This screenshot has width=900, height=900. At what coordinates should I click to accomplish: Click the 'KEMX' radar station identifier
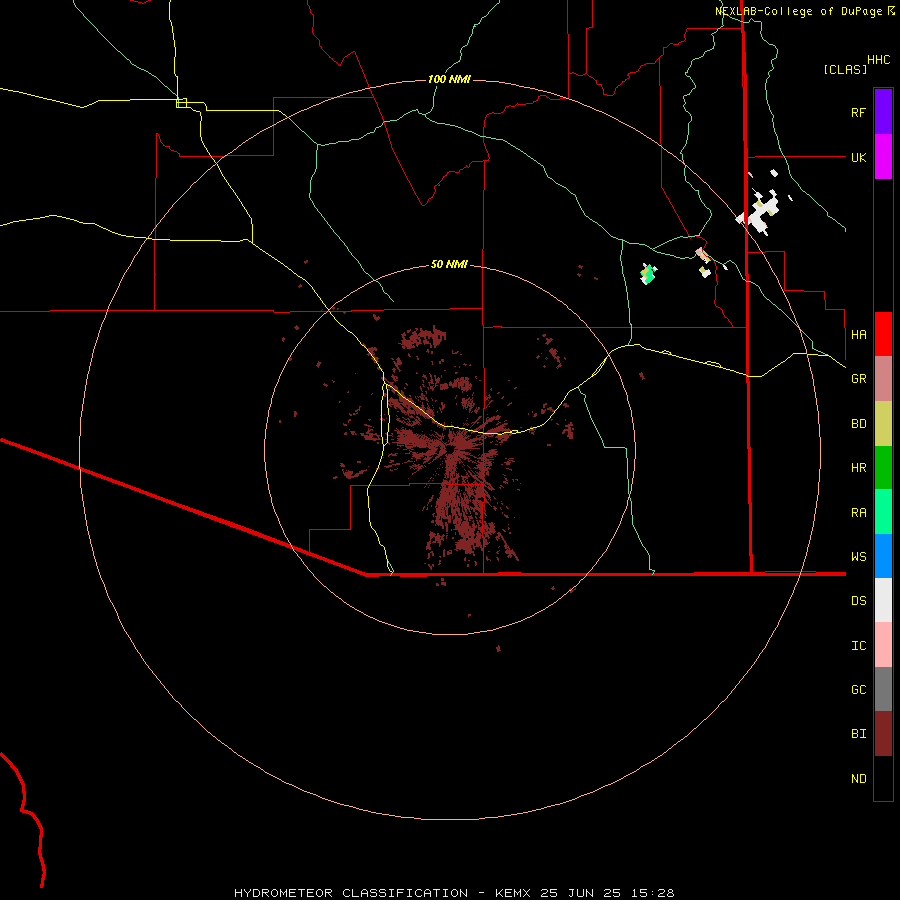(513, 893)
